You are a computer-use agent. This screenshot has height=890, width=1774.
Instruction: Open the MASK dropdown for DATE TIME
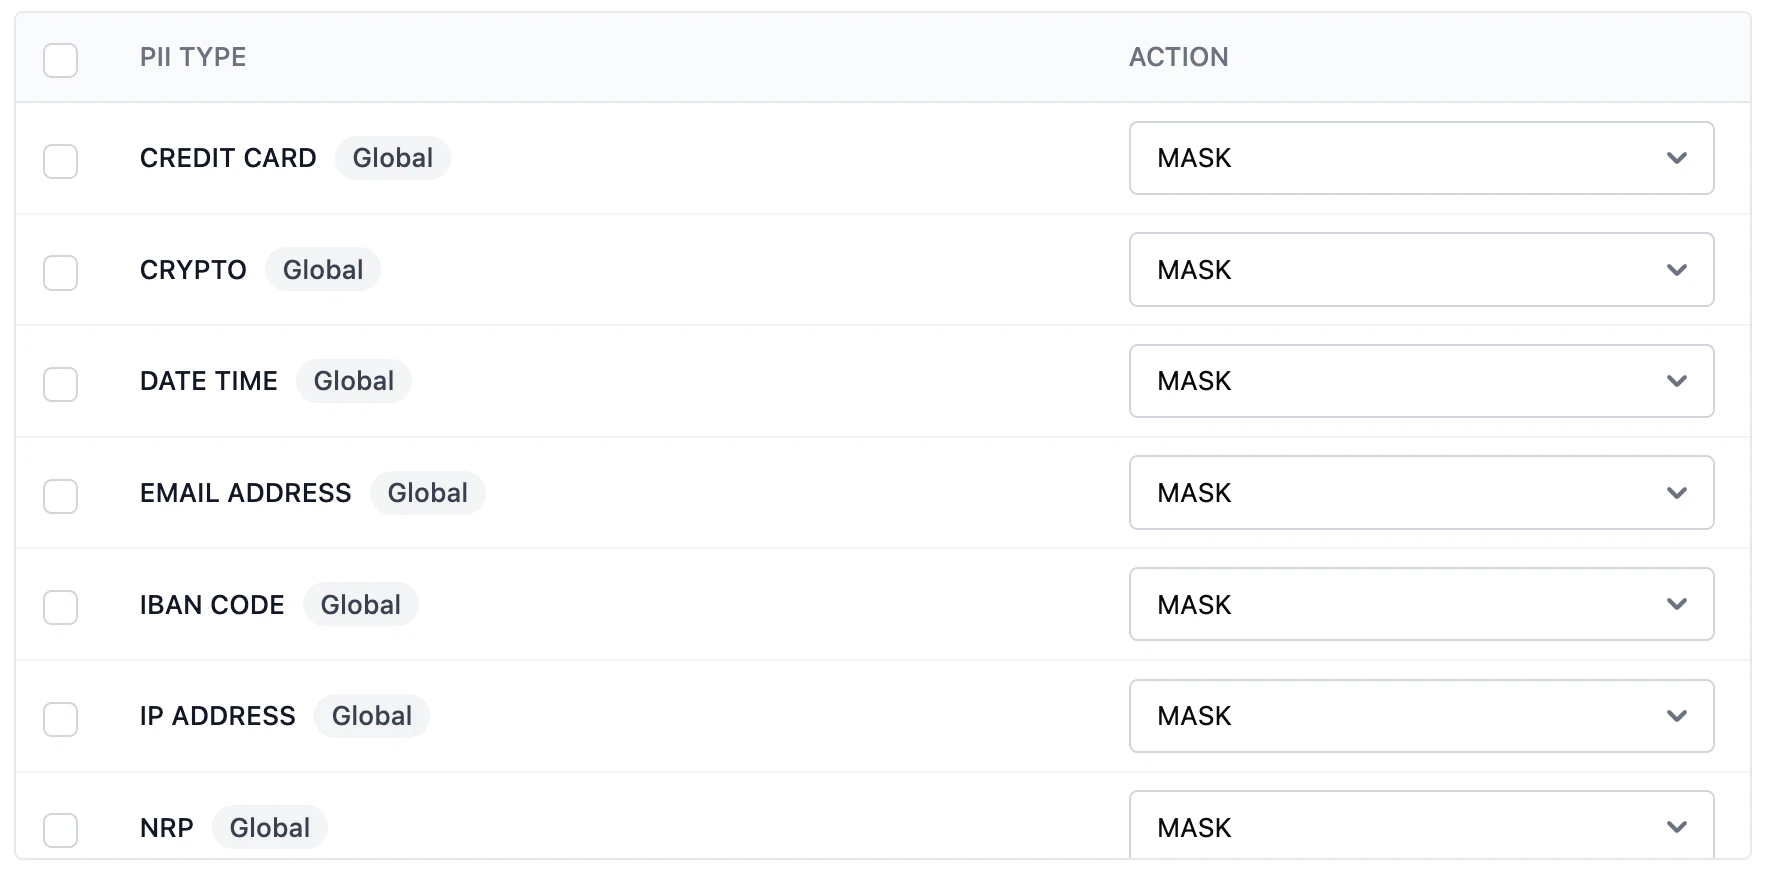[1420, 381]
